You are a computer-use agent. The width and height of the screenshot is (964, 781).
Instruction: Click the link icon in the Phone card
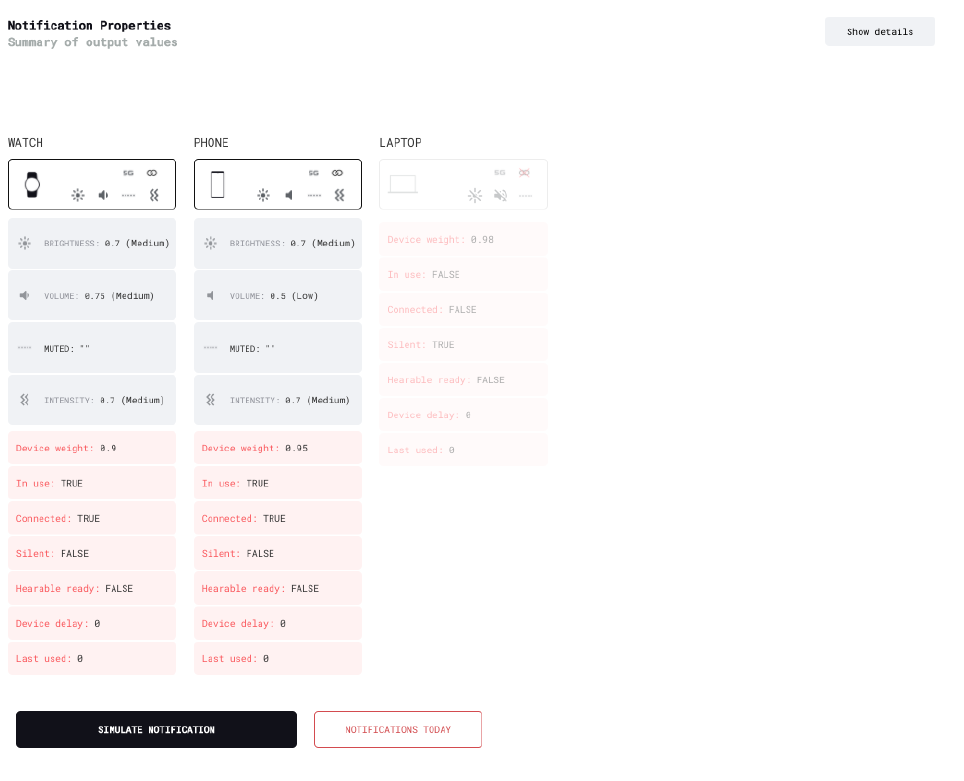338,173
